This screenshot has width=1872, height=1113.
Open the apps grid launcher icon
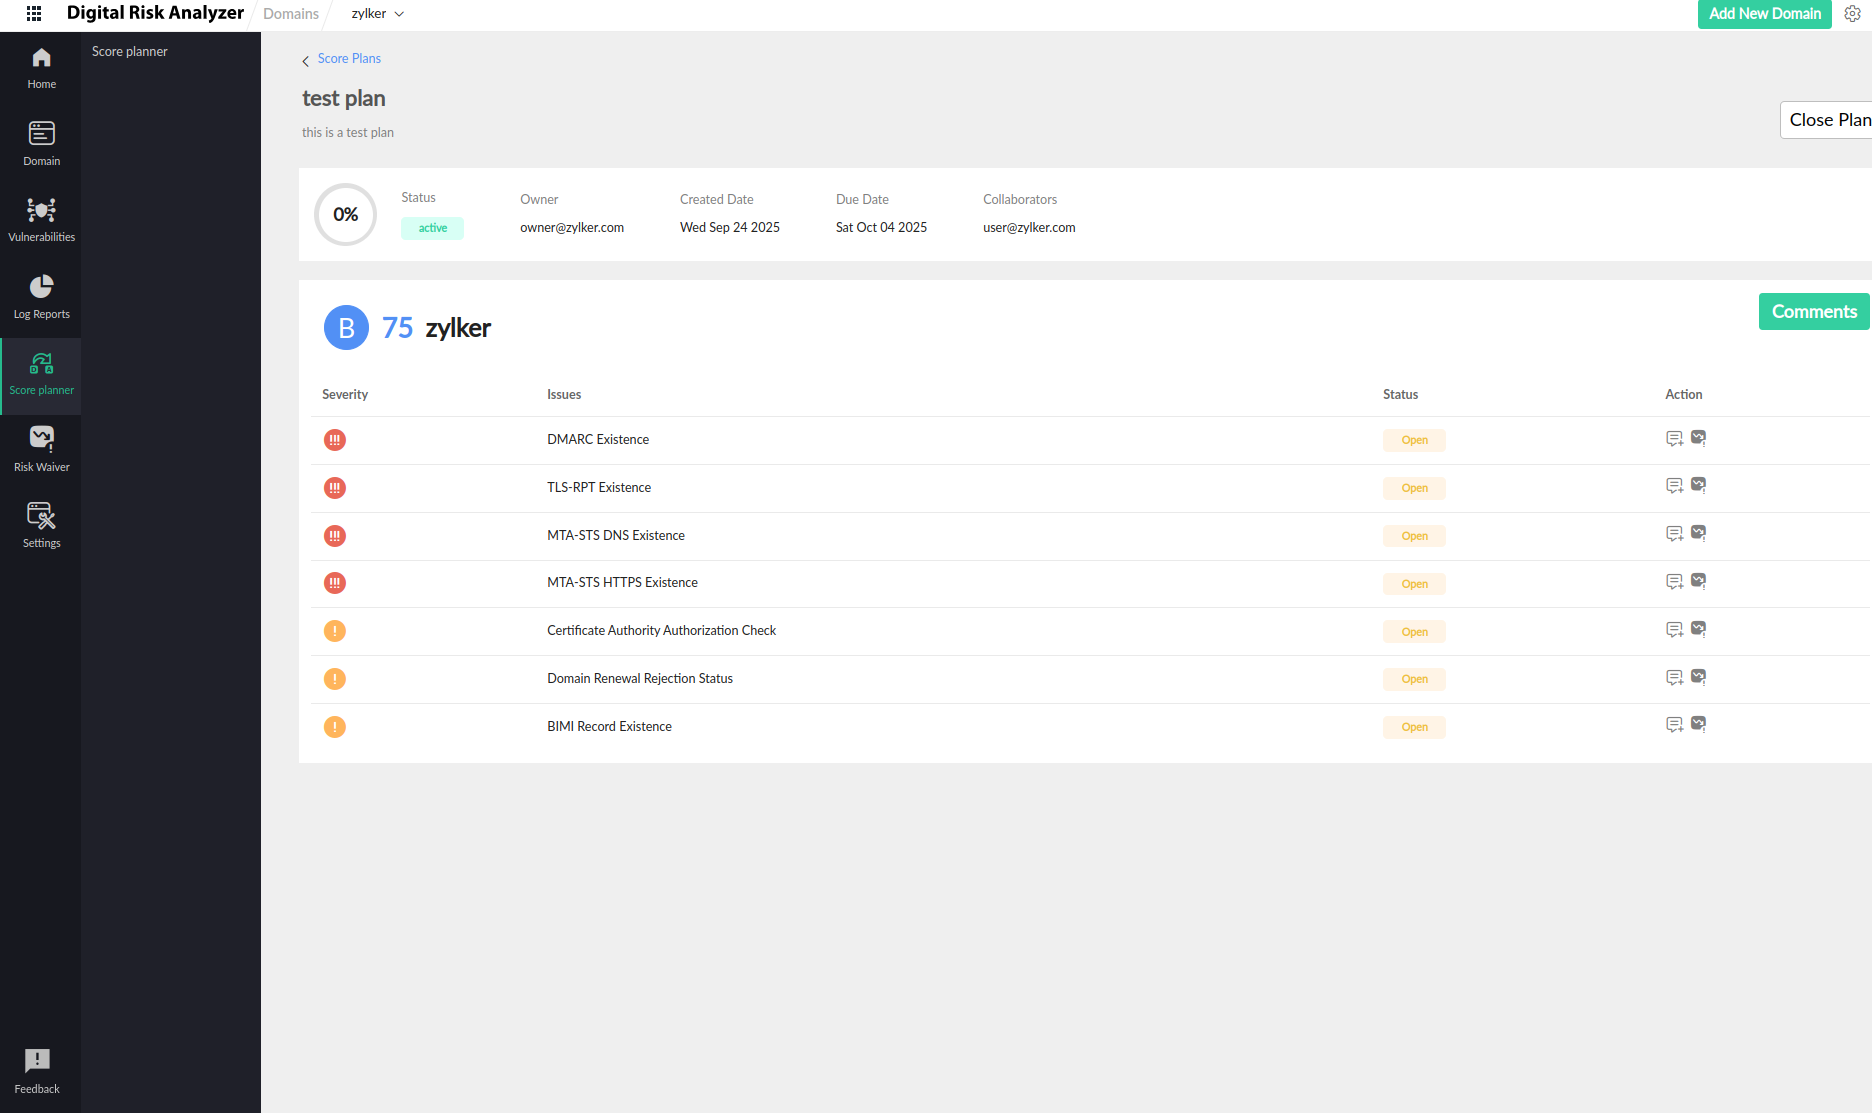point(34,14)
